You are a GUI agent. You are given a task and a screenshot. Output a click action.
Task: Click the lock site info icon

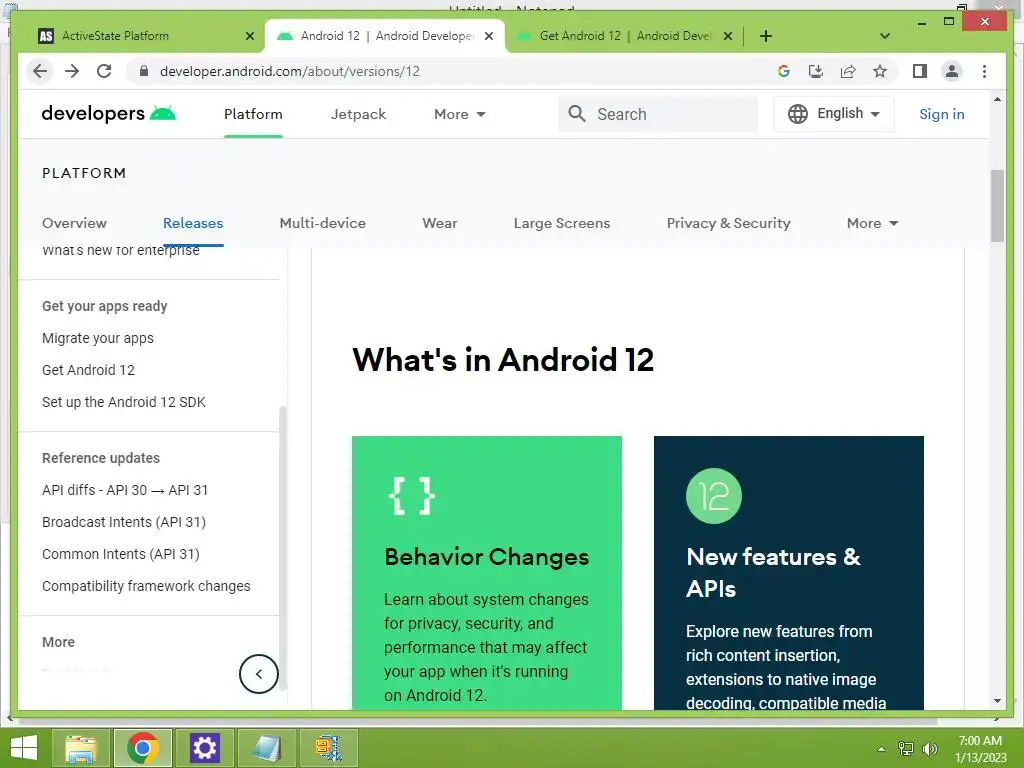(144, 71)
